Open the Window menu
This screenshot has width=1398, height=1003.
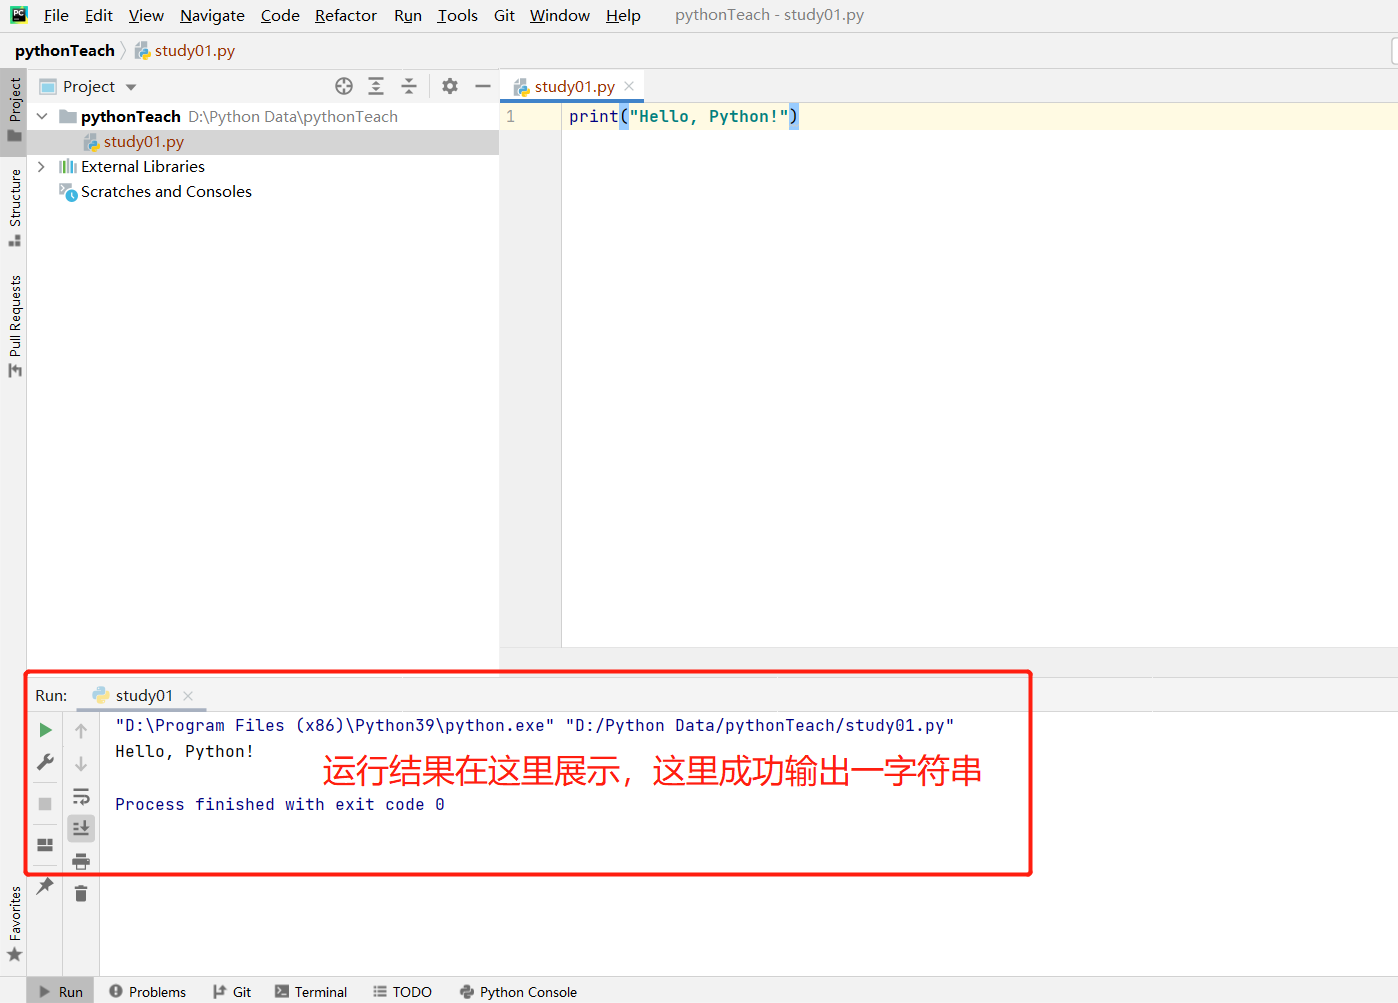pyautogui.click(x=560, y=15)
